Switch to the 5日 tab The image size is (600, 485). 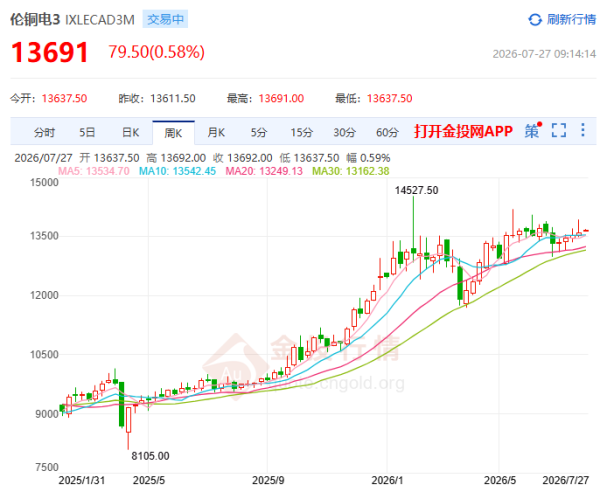pyautogui.click(x=87, y=132)
